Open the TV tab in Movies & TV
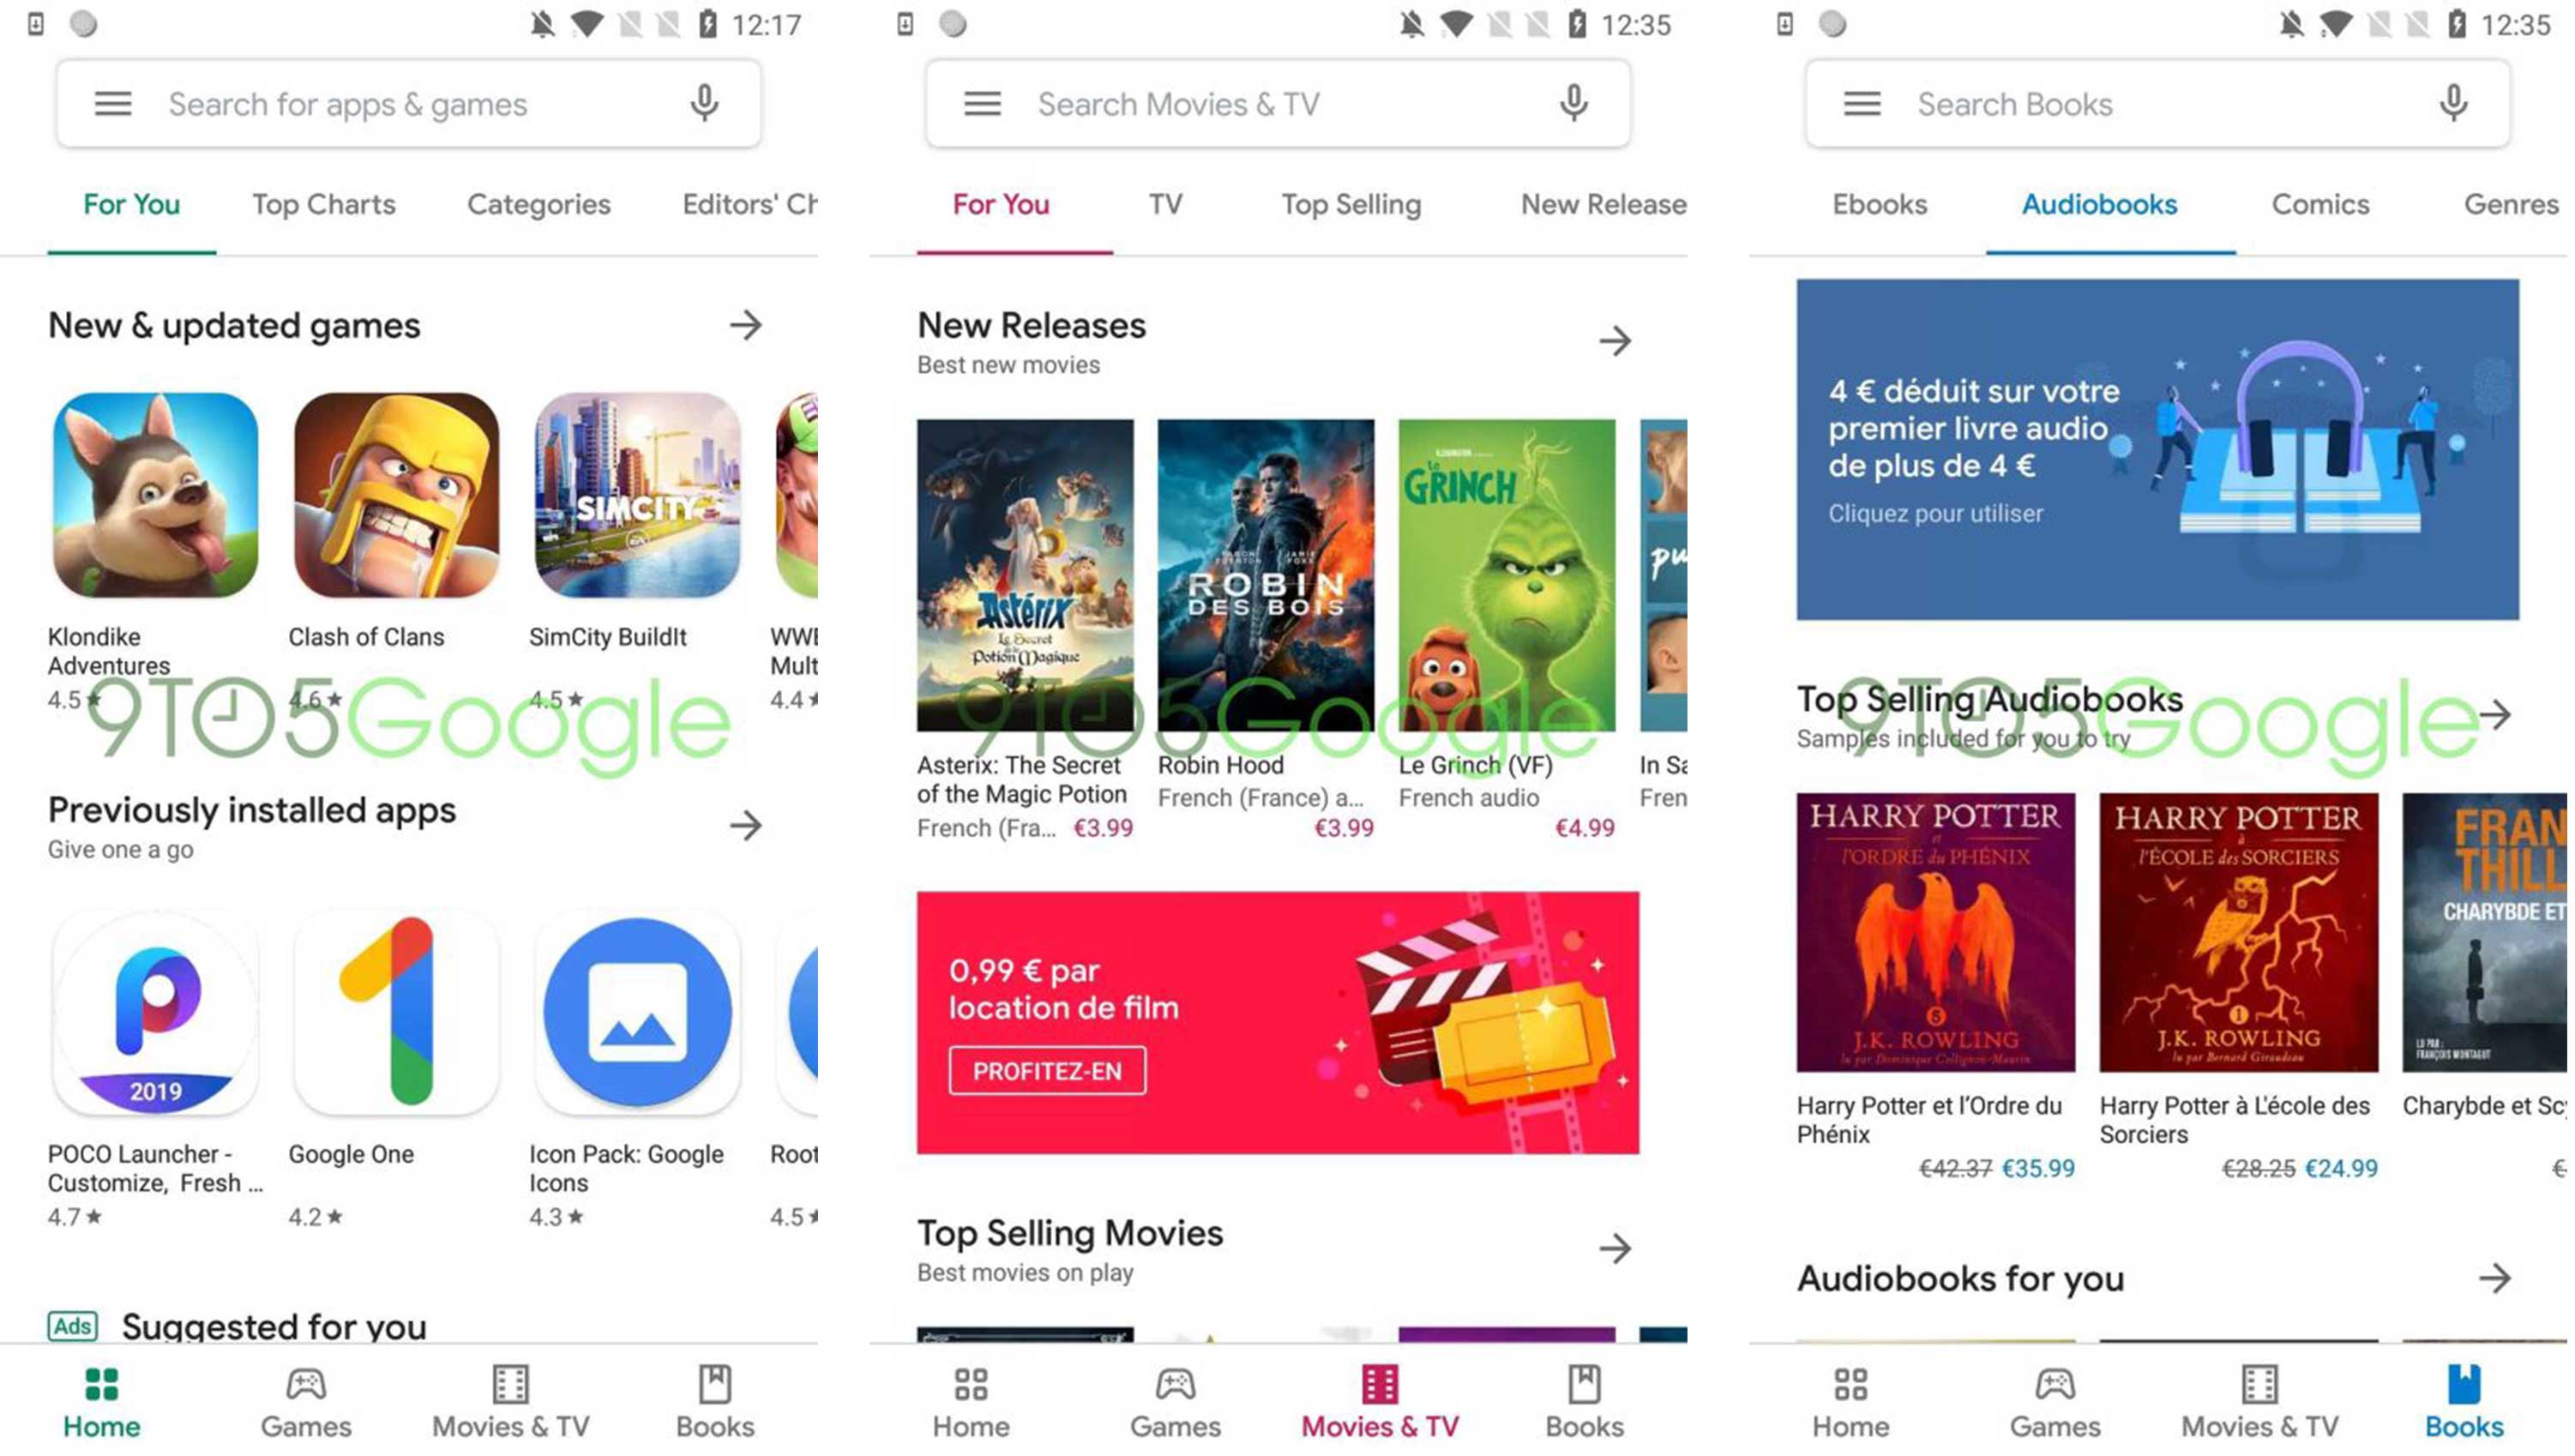 tap(1167, 205)
